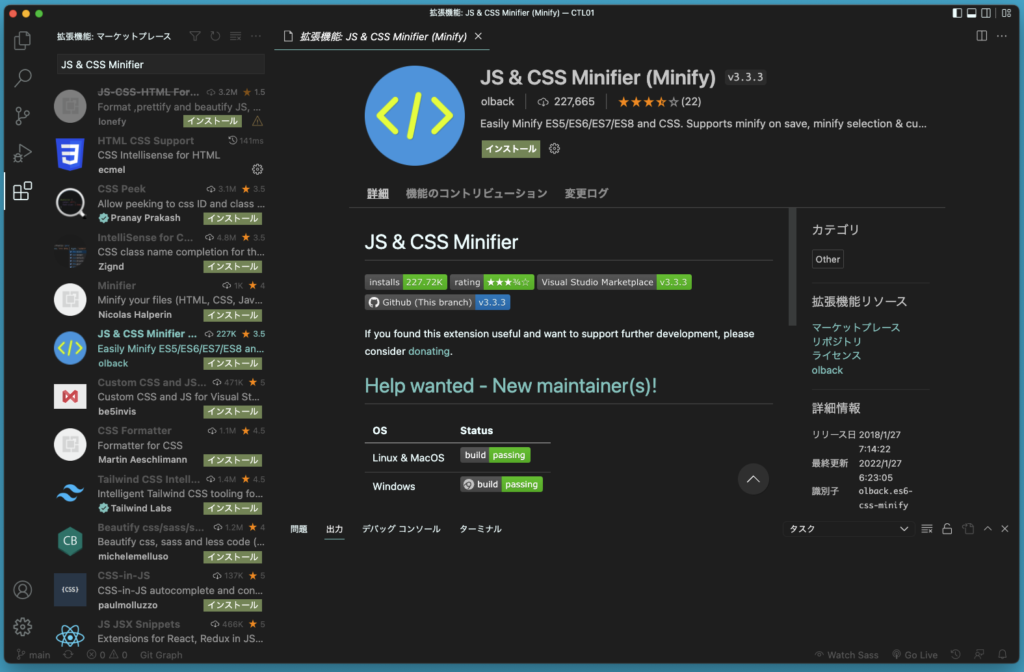Open the ライセンス resource link

pos(837,356)
